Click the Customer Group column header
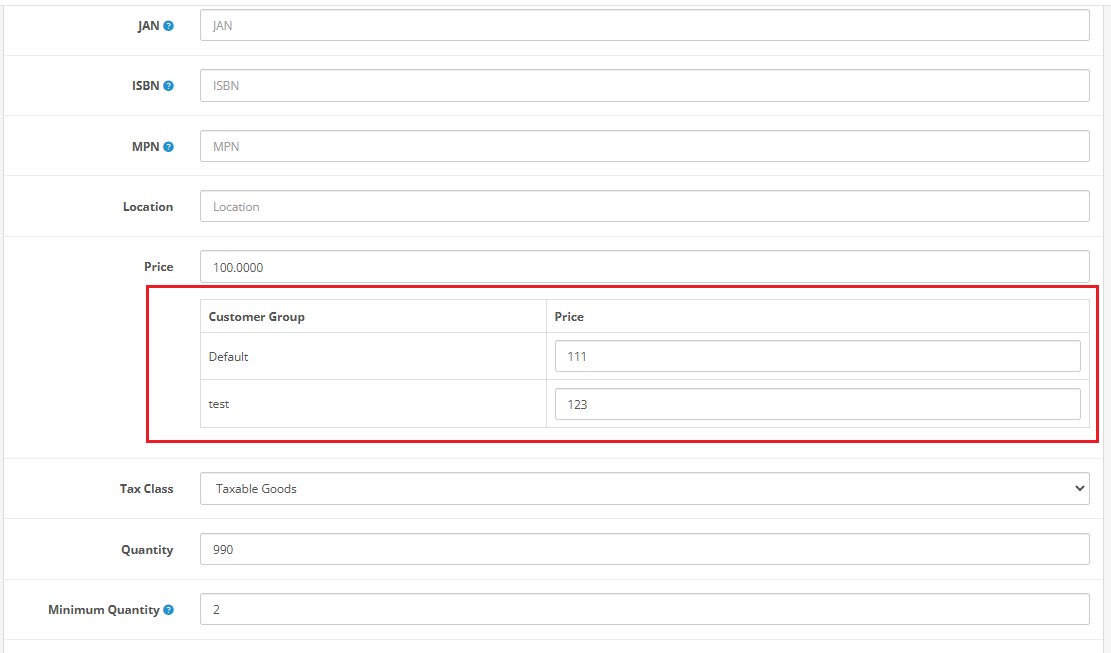 [x=257, y=317]
